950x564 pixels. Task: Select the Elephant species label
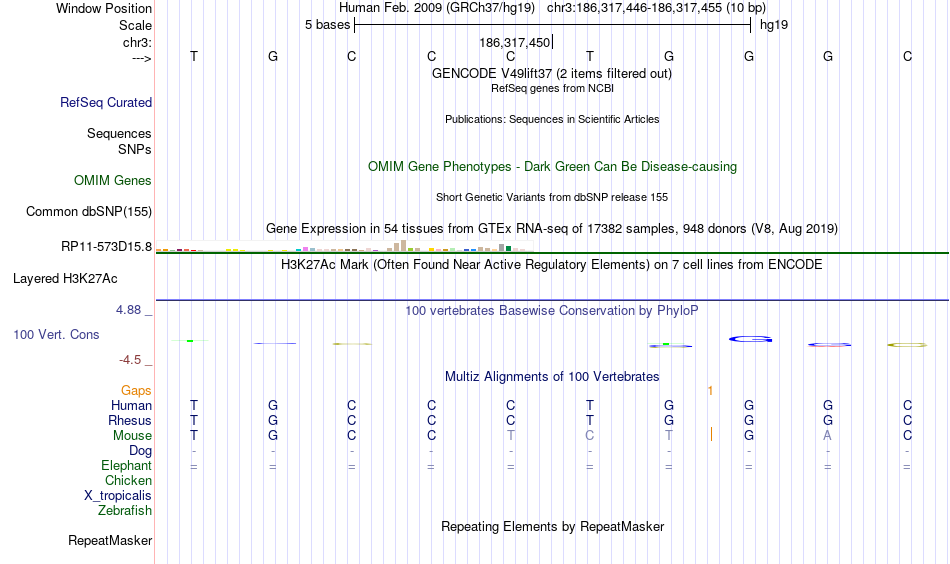[x=126, y=465]
